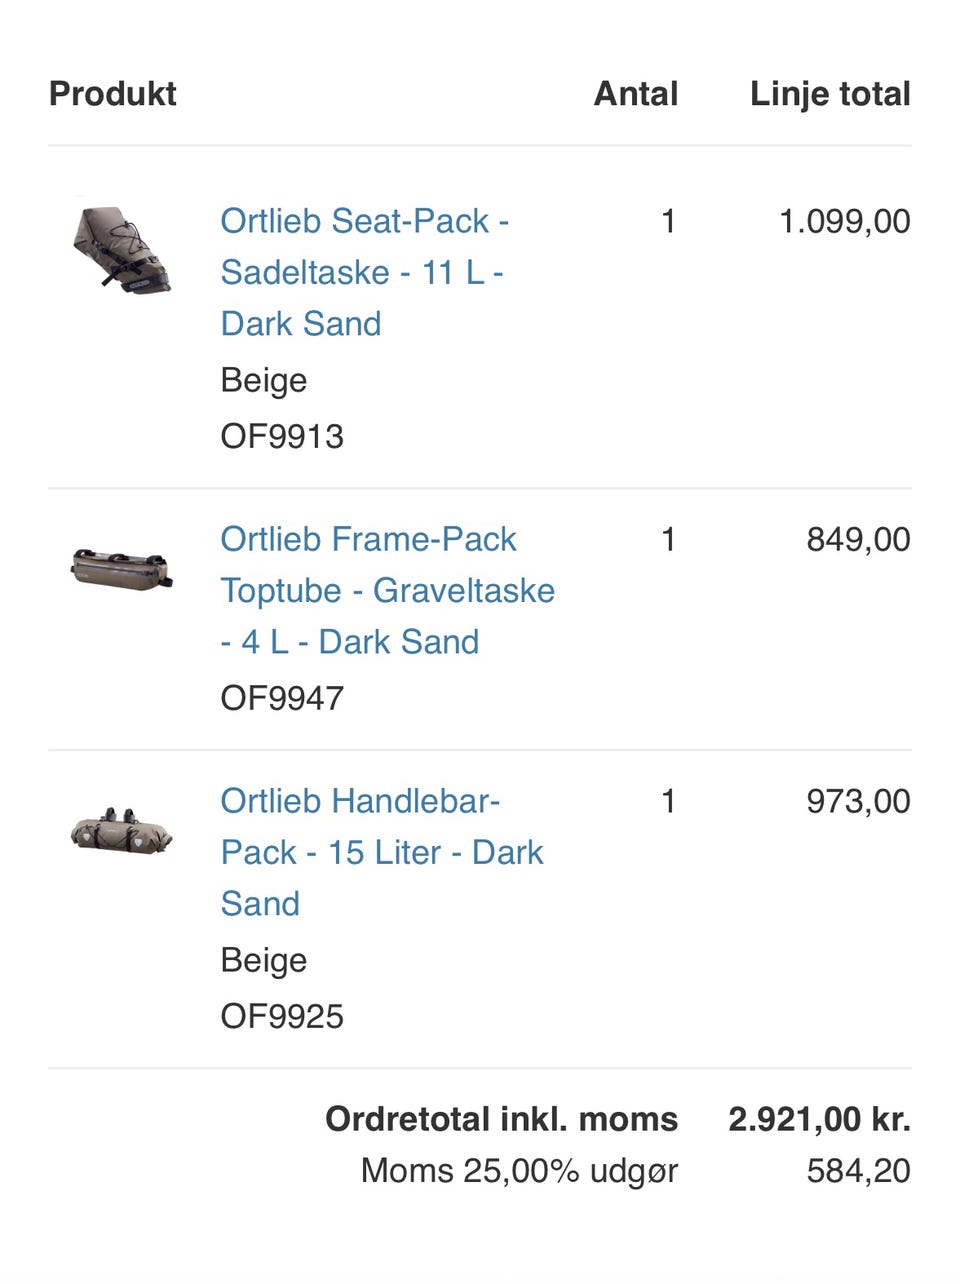Viewport: 960px width, 1284px height.
Task: Click the 849,00 line total
Action: 858,540
